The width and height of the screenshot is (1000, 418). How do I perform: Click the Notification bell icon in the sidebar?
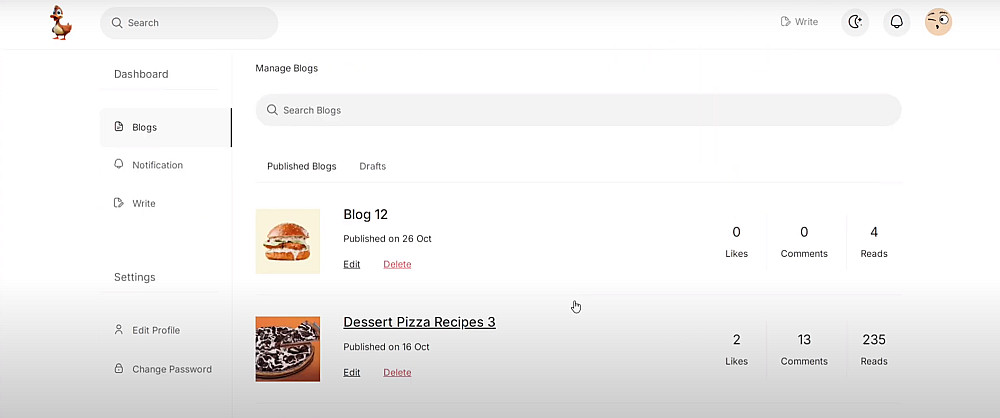(x=119, y=164)
